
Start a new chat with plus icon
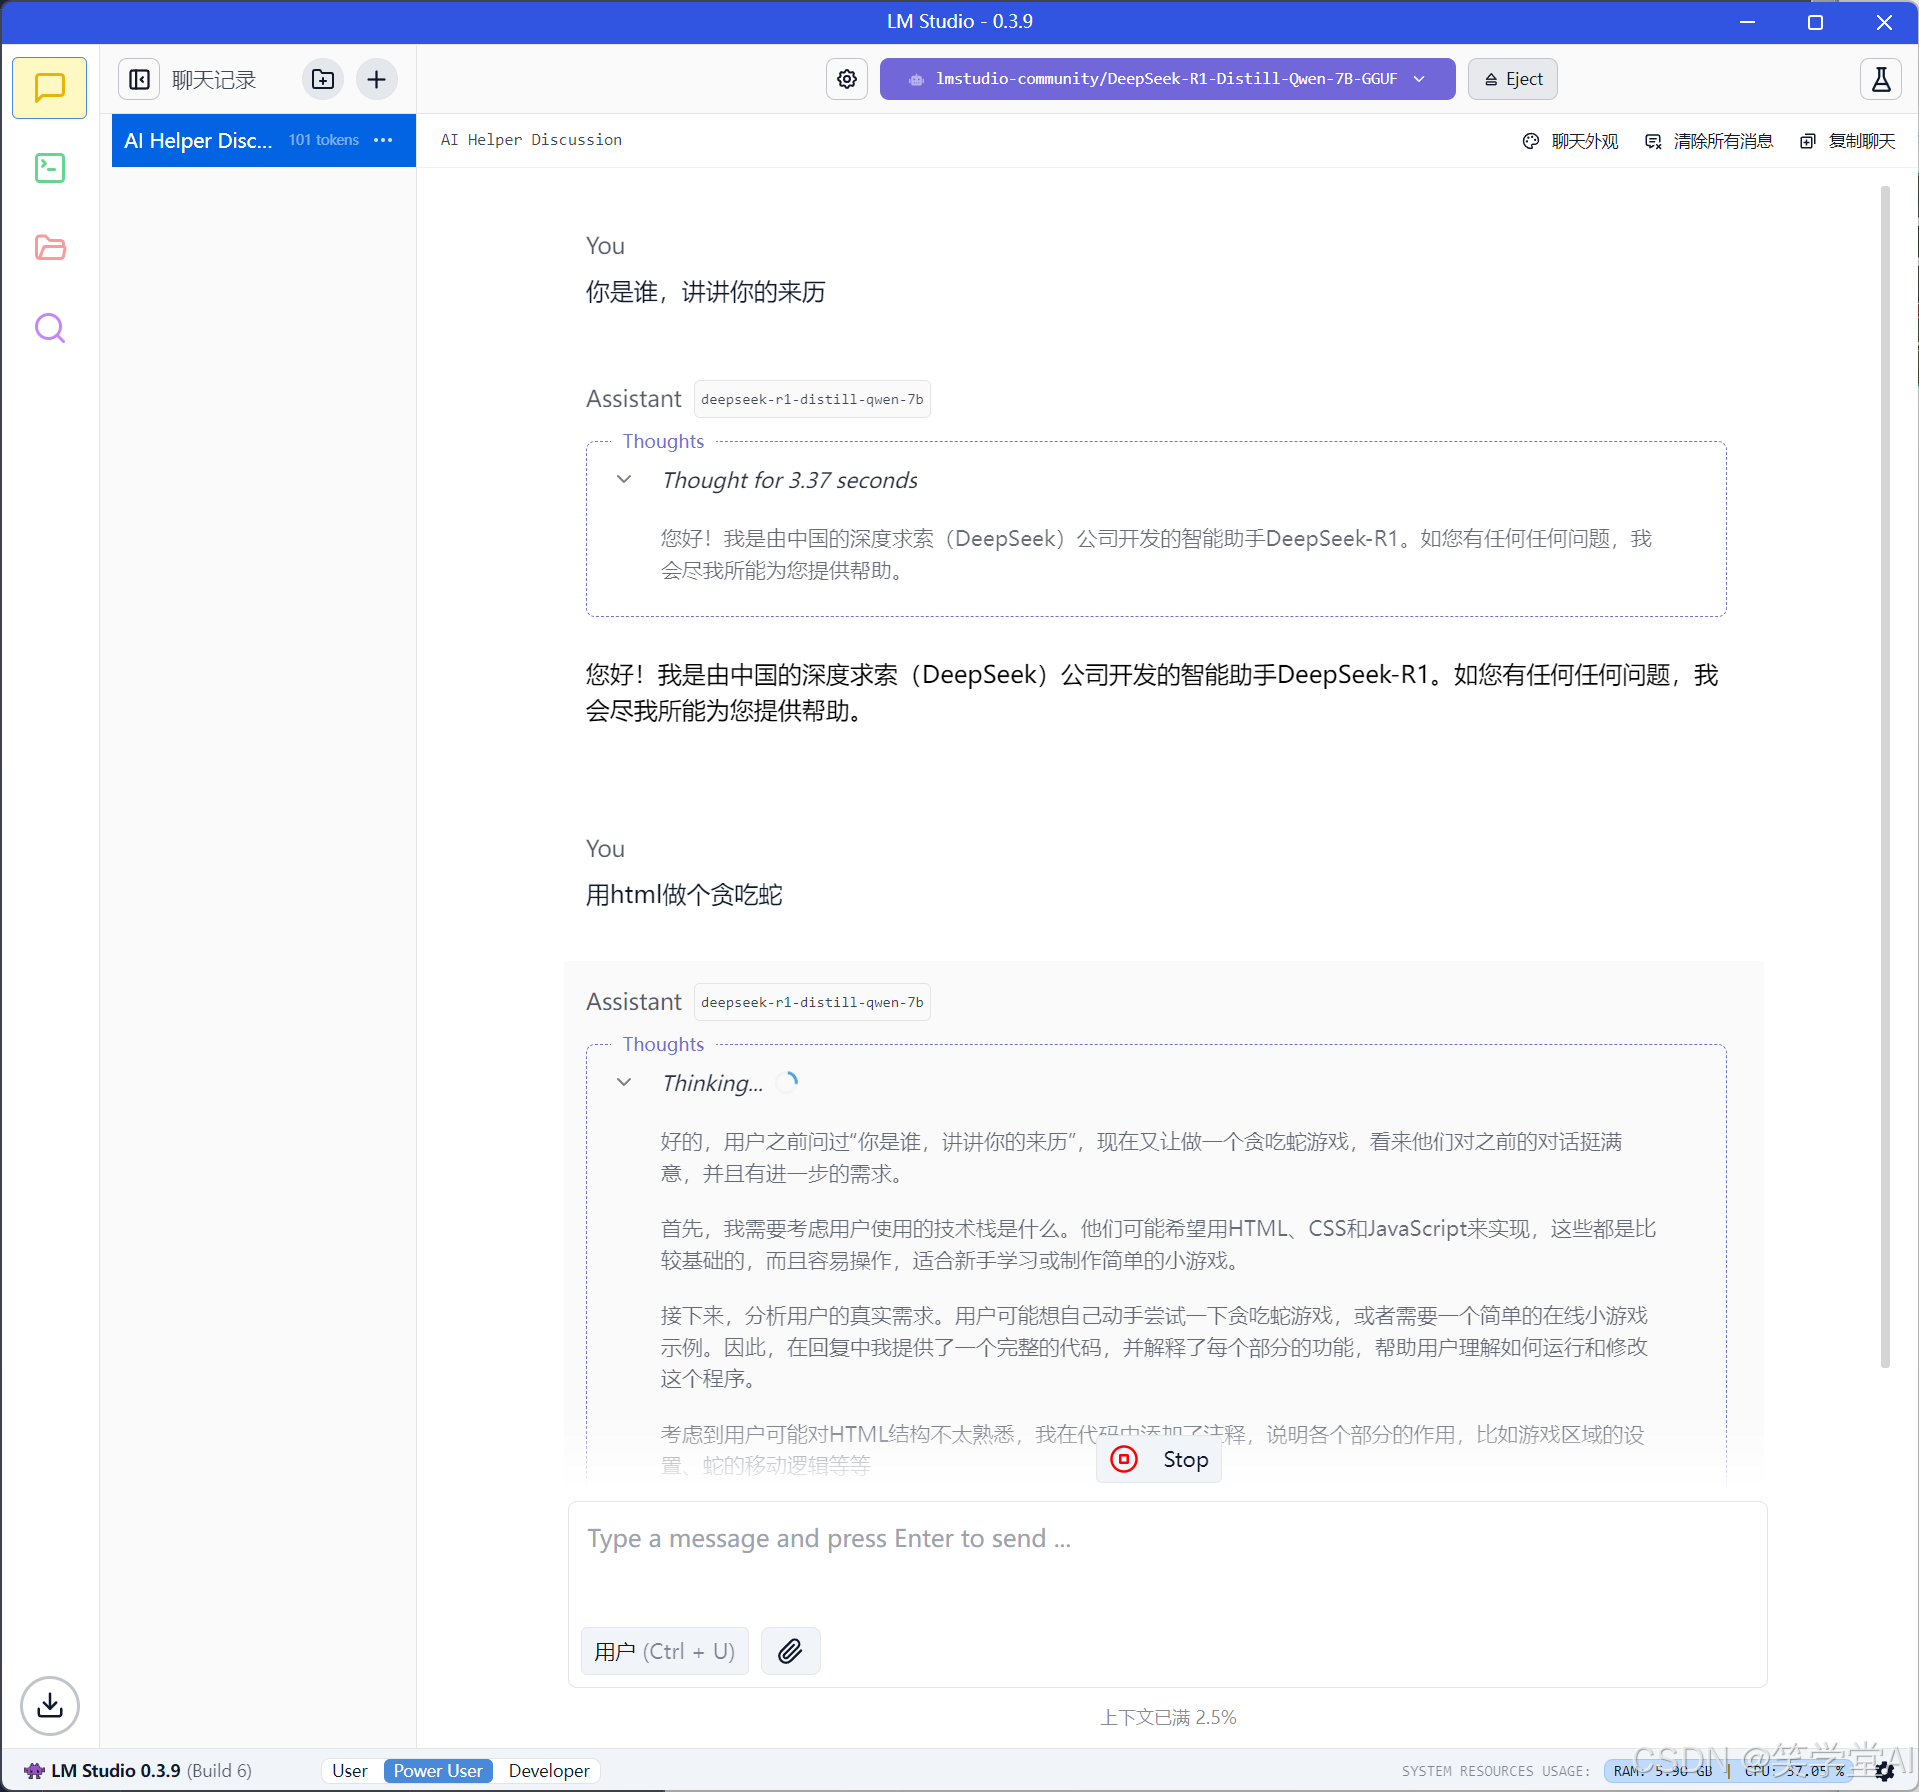point(376,80)
